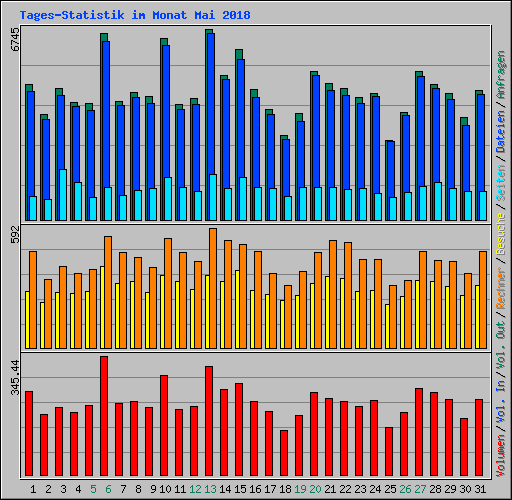Click day label 9 on the x-axis
Viewport: 512px width, 500px height.
(x=153, y=489)
